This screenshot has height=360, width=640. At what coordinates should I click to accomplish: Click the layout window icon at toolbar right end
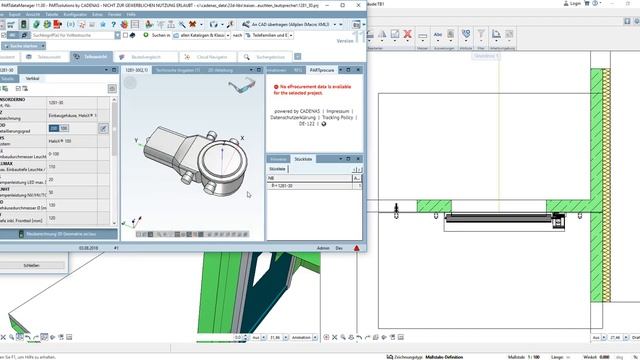pos(356,24)
